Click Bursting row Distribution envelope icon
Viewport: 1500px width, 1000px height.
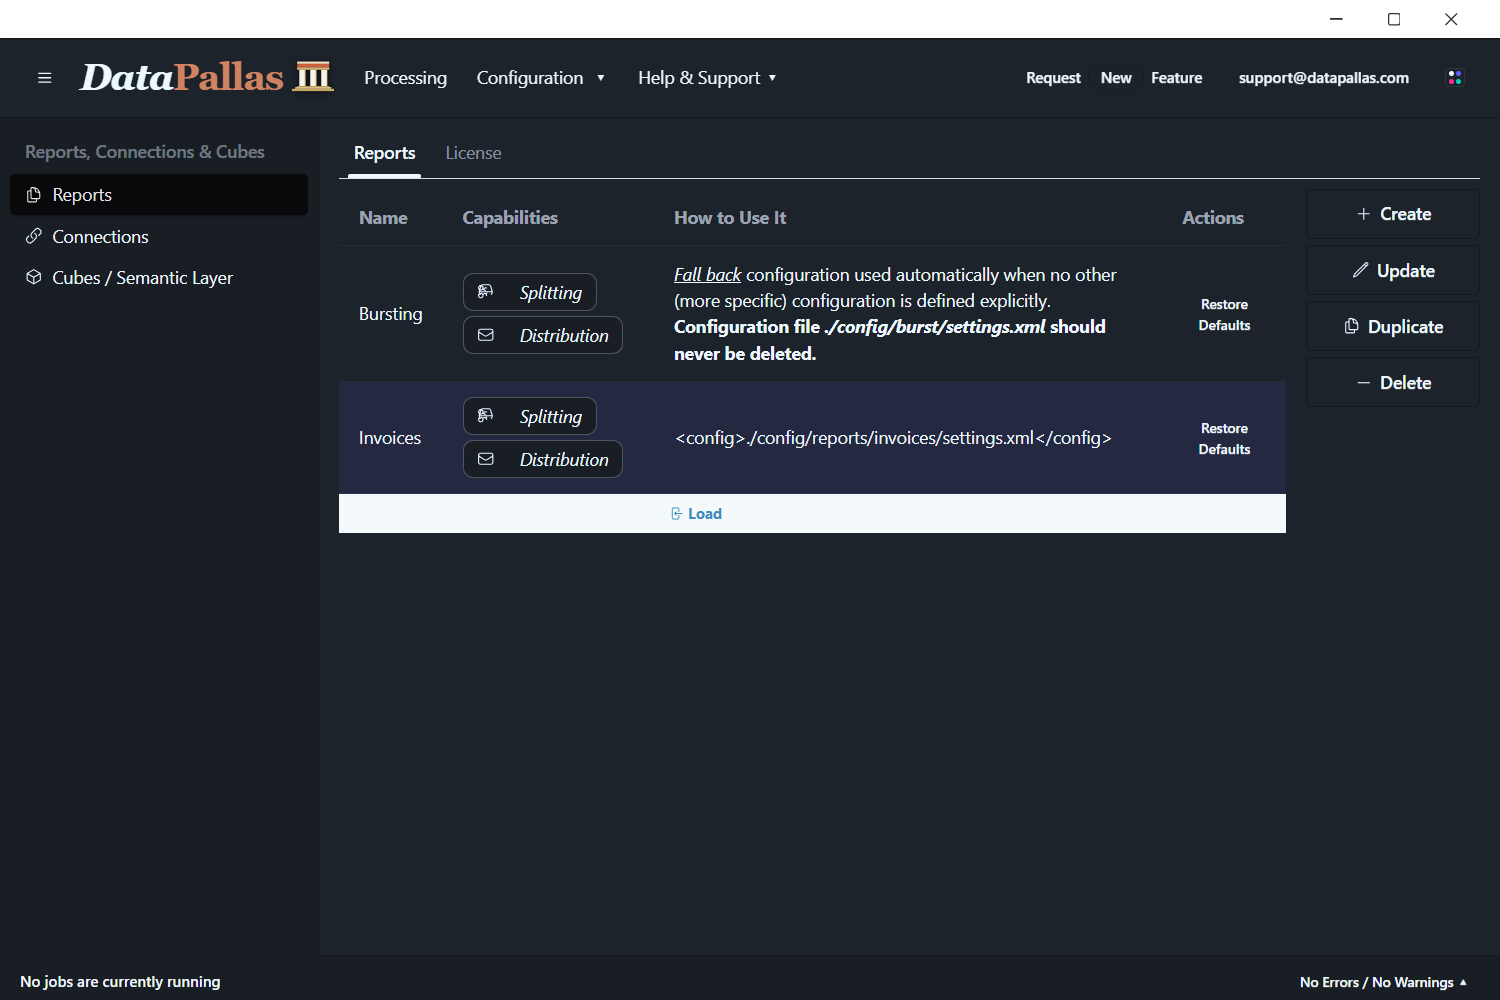tap(486, 335)
